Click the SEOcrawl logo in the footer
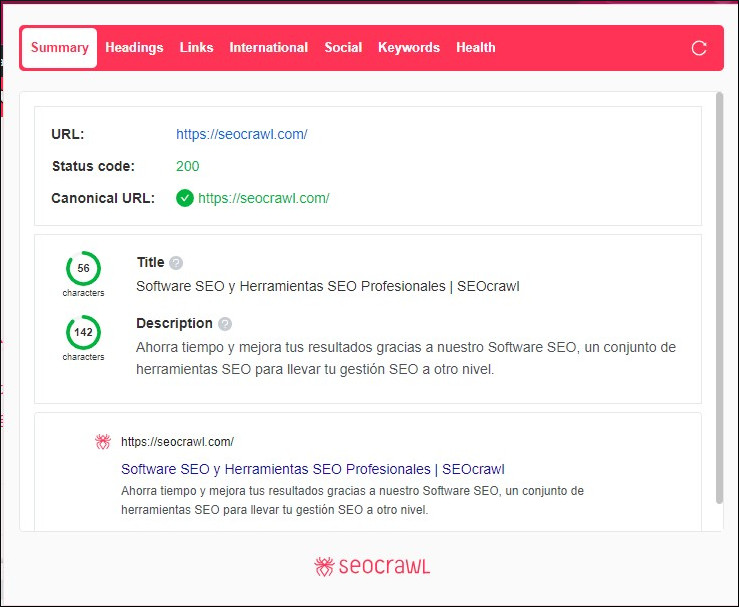This screenshot has height=607, width=739. click(372, 566)
